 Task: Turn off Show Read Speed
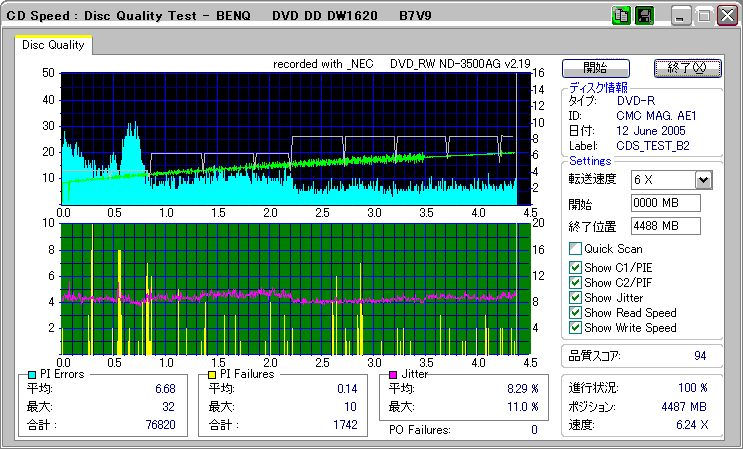(x=575, y=313)
